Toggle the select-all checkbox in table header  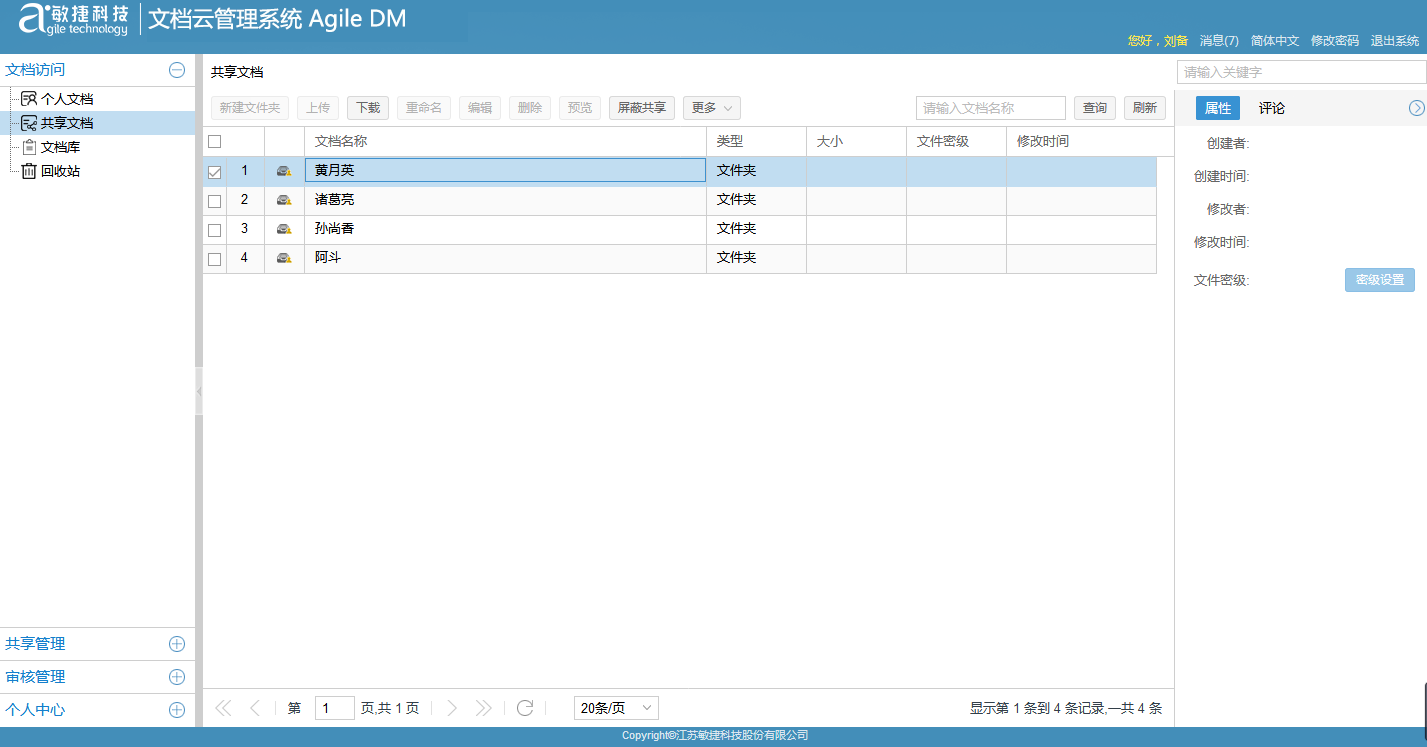point(214,142)
